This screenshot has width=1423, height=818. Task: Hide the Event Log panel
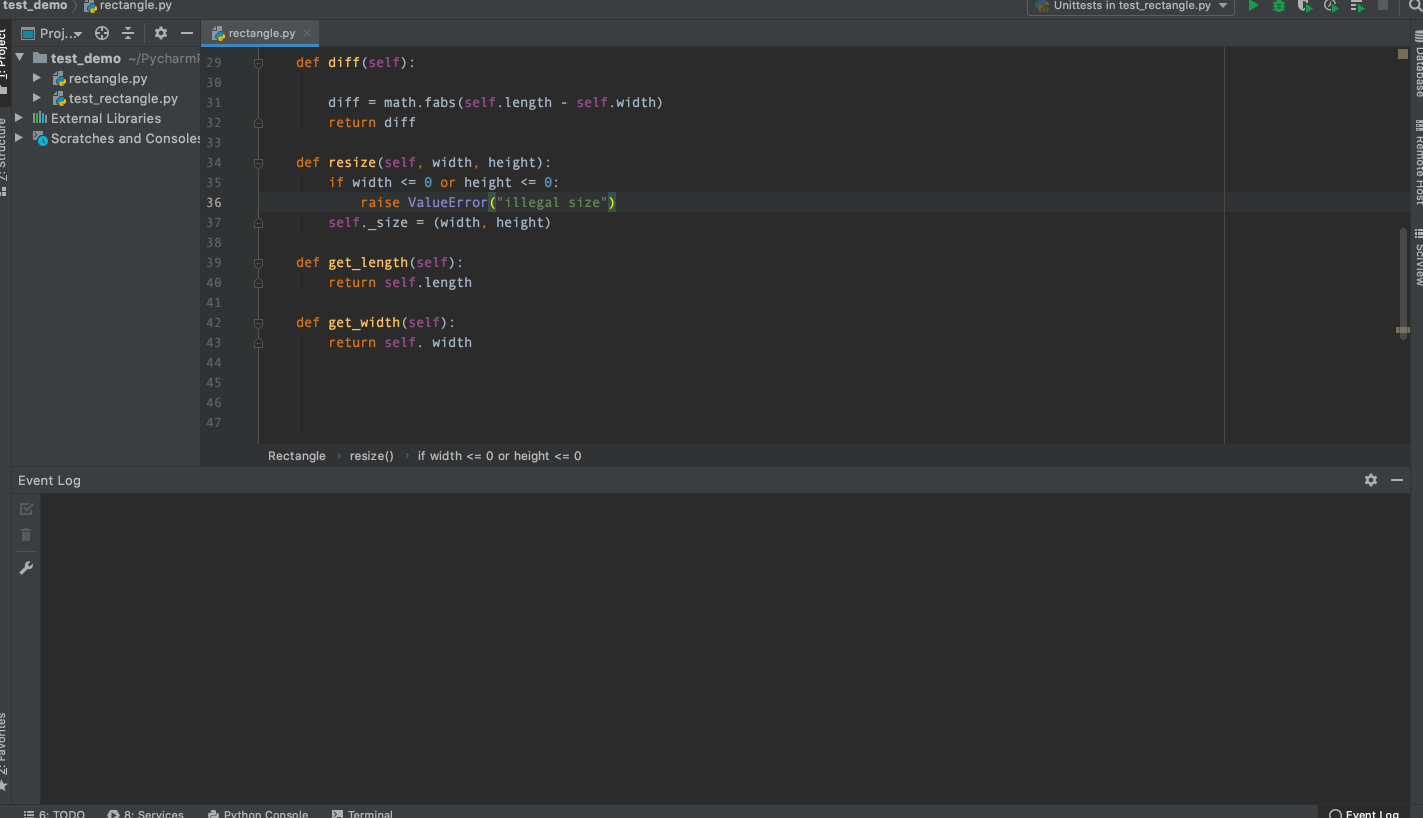(1397, 480)
